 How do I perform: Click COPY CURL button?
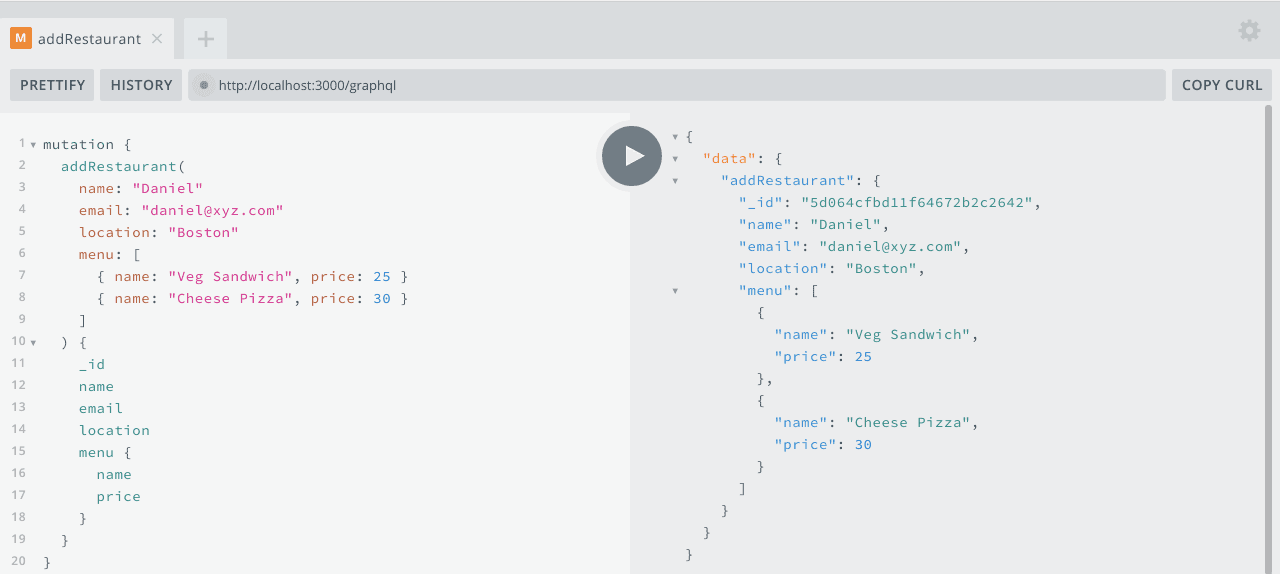click(x=1221, y=85)
